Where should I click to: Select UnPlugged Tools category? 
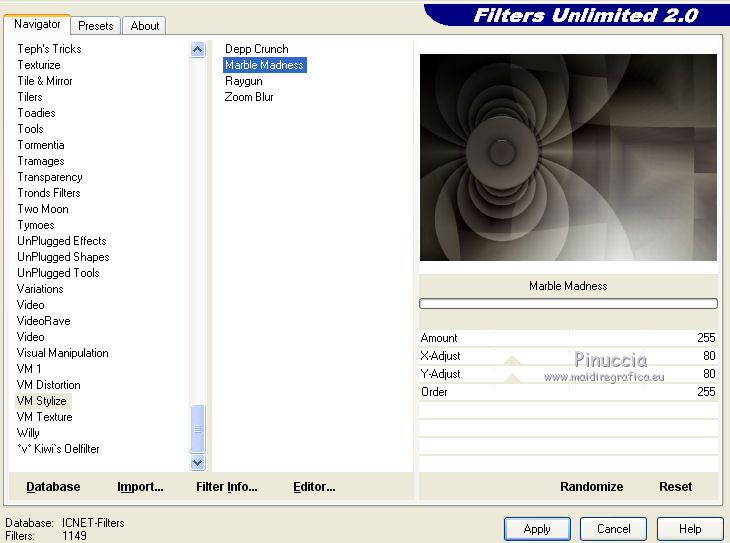click(x=58, y=273)
